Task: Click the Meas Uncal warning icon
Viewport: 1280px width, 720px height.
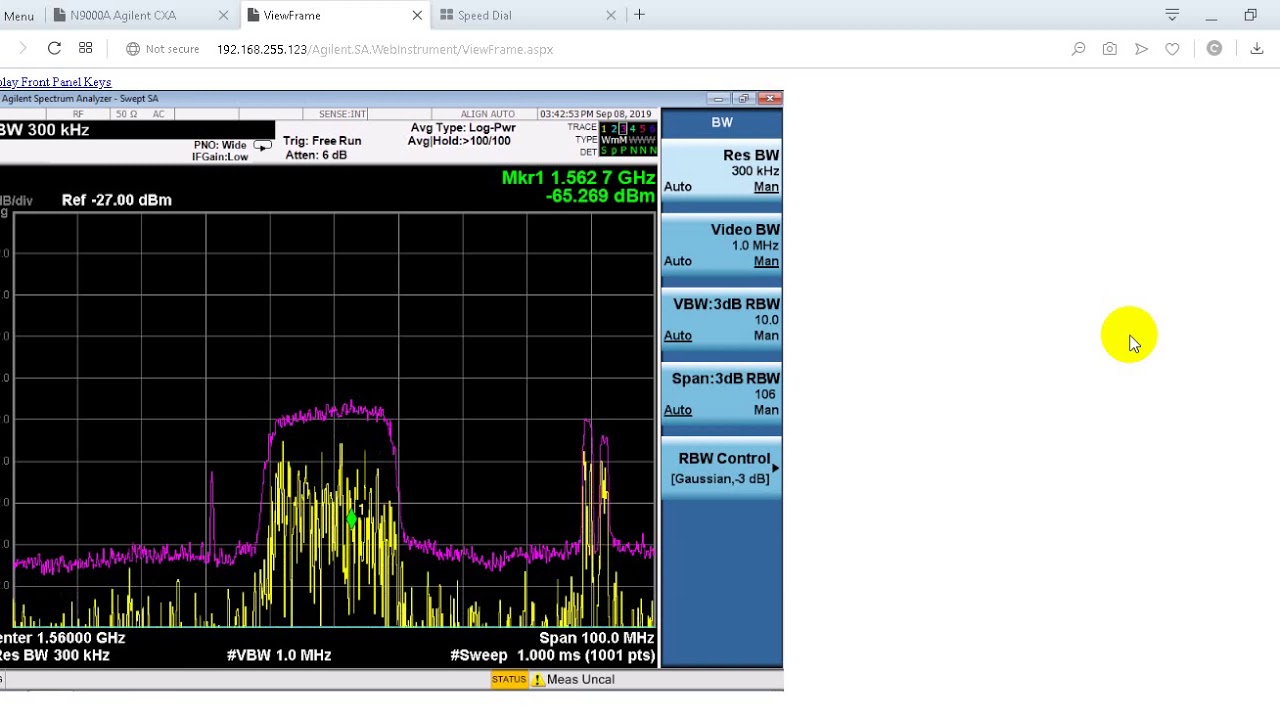Action: pos(538,680)
